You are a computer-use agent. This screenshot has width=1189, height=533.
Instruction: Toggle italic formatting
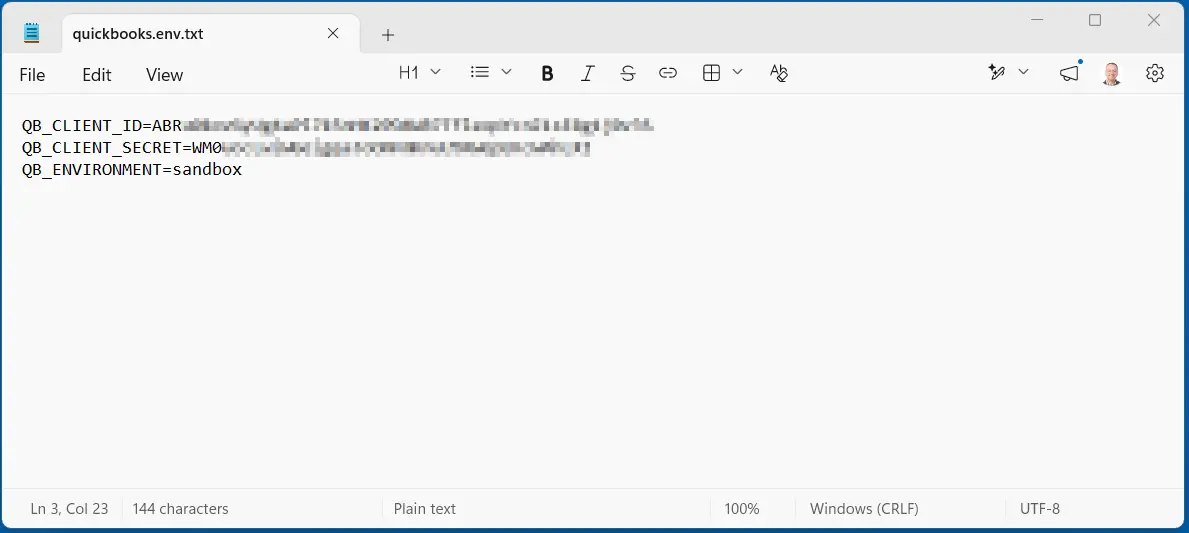point(587,73)
